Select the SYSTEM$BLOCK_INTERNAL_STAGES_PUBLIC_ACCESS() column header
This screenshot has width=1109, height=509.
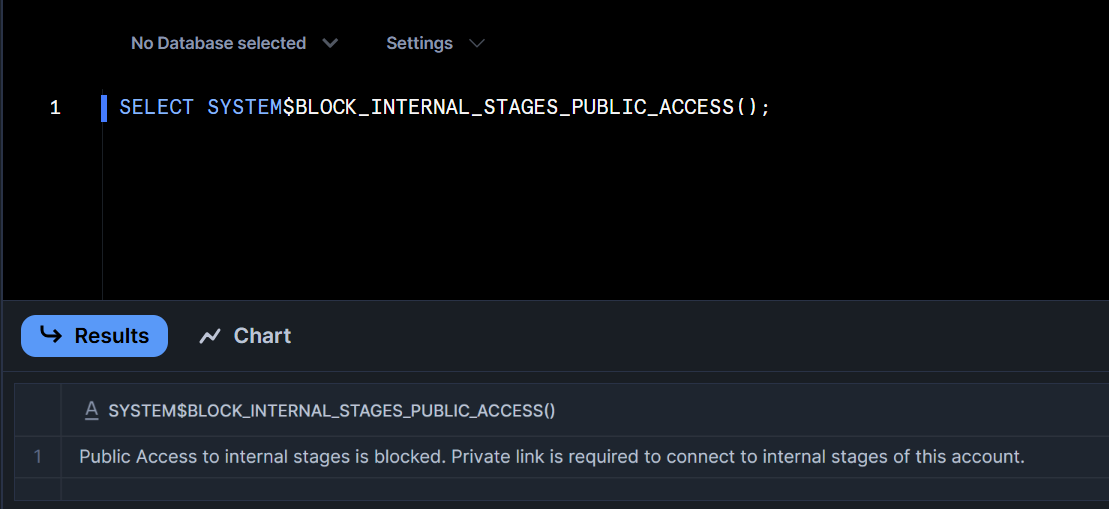pyautogui.click(x=331, y=410)
